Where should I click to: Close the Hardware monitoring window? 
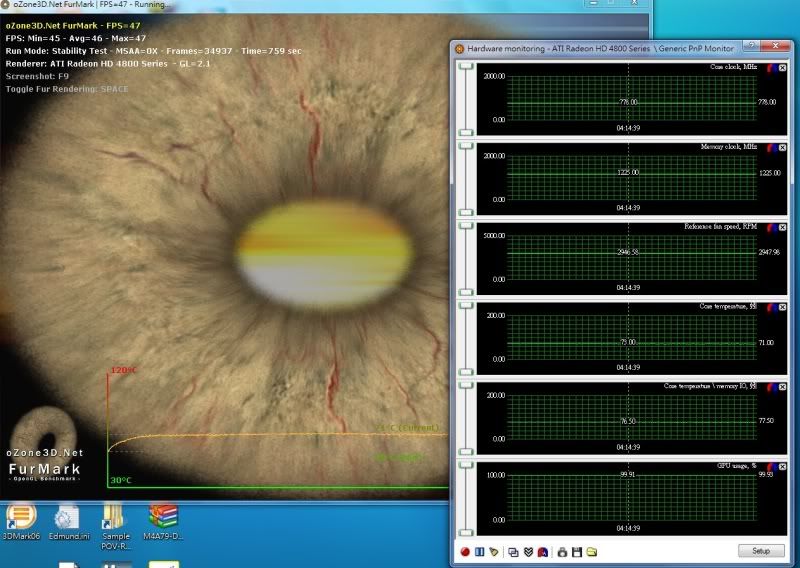coord(775,46)
